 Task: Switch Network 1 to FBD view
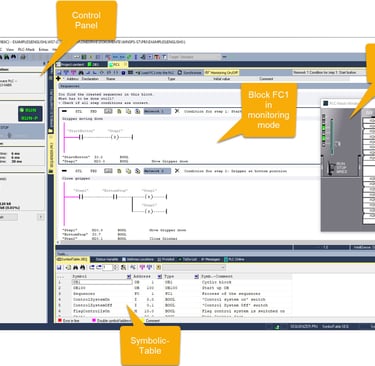coord(94,111)
